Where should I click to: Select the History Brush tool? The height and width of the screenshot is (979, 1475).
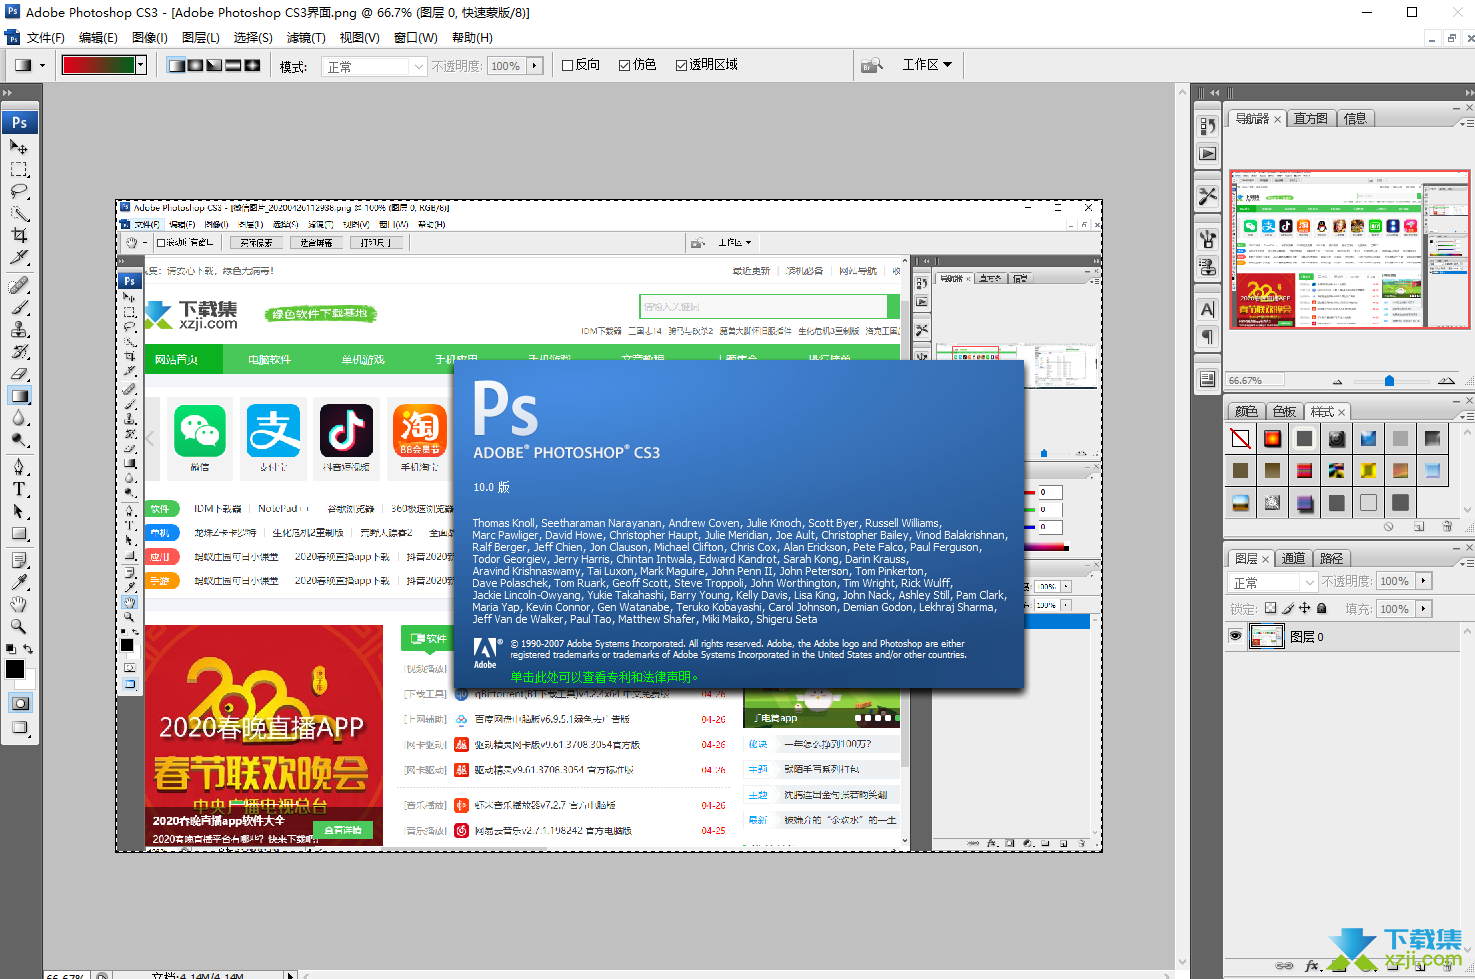pyautogui.click(x=19, y=351)
